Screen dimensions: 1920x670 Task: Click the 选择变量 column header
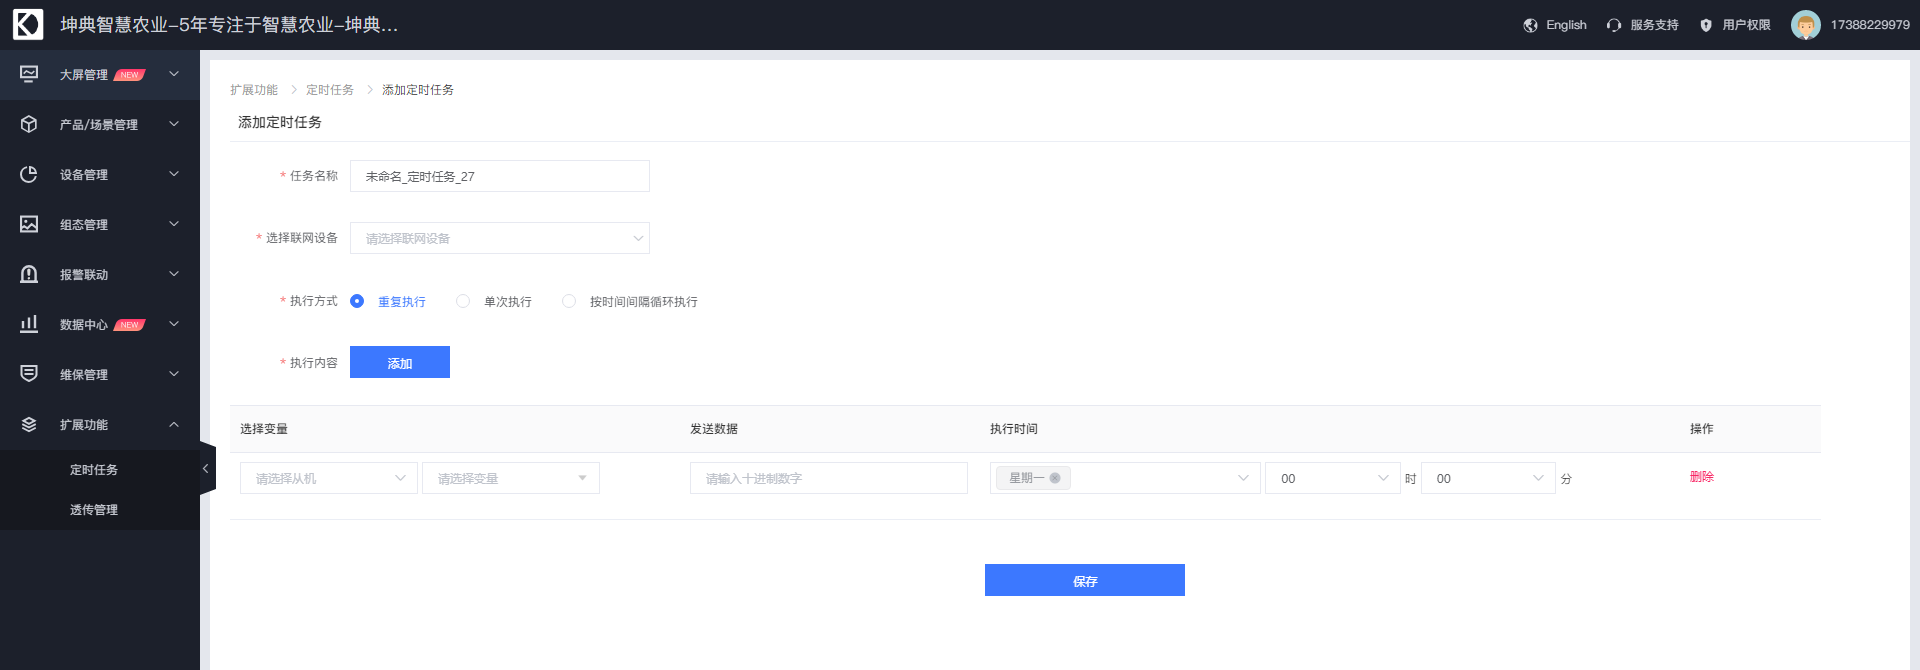pos(264,429)
